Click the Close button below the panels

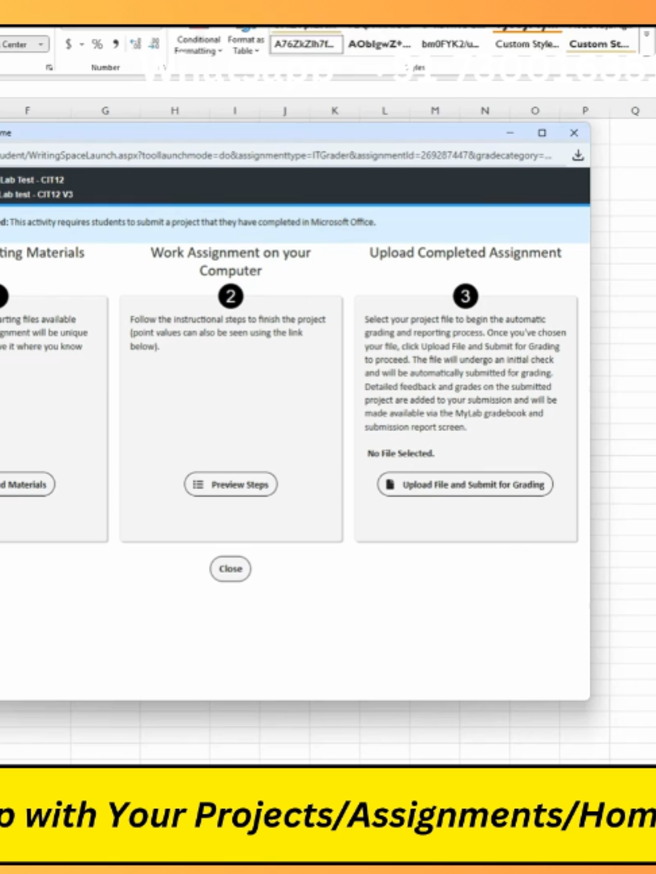(230, 569)
